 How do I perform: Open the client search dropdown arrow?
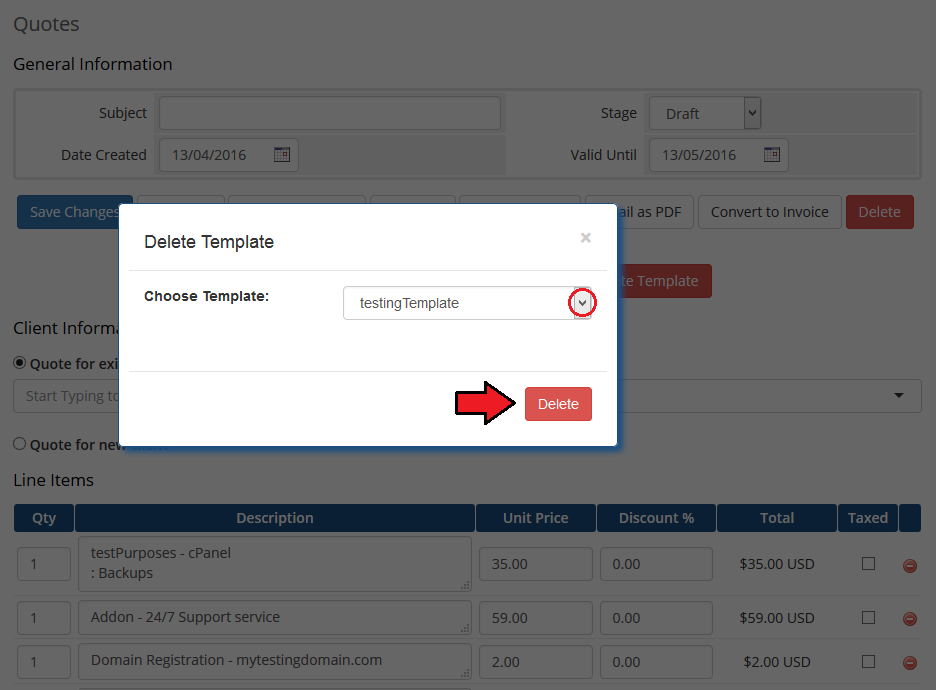tap(898, 396)
